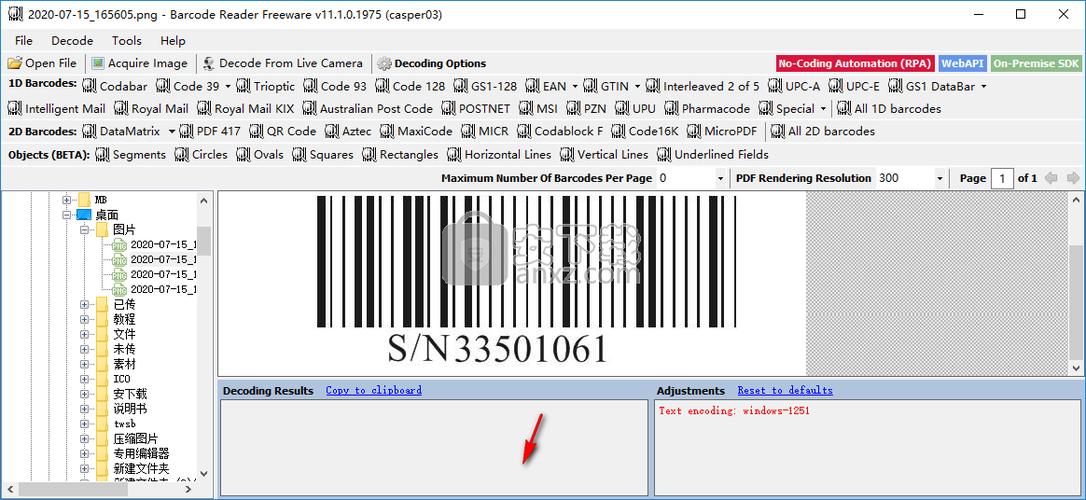1086x500 pixels.
Task: Open the DataMatrix dropdown arrow
Action: (171, 131)
